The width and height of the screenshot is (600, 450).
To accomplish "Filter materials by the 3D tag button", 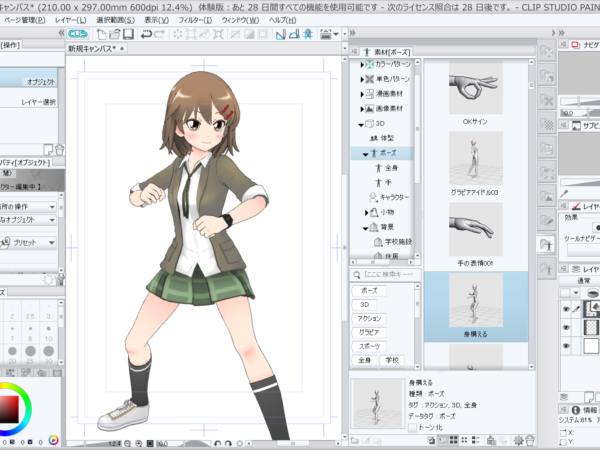I will coord(364,305).
